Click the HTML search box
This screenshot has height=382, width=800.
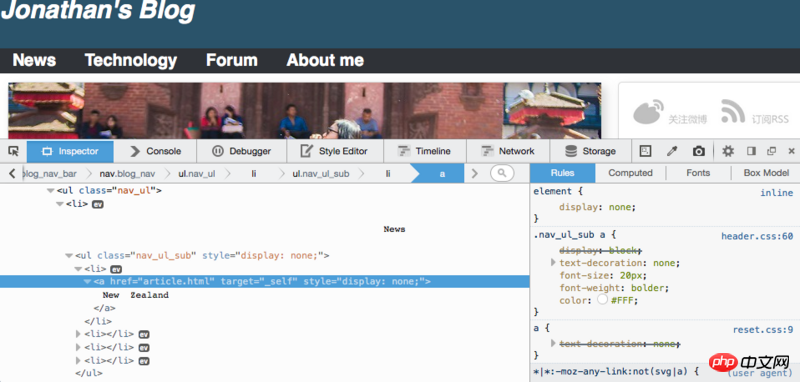coord(502,173)
